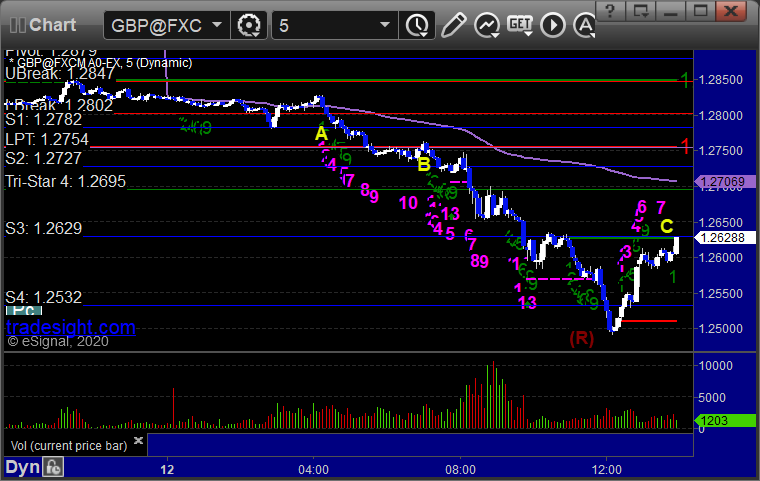Click the 10000 volume axis label
Image resolution: width=760 pixels, height=481 pixels.
715,366
